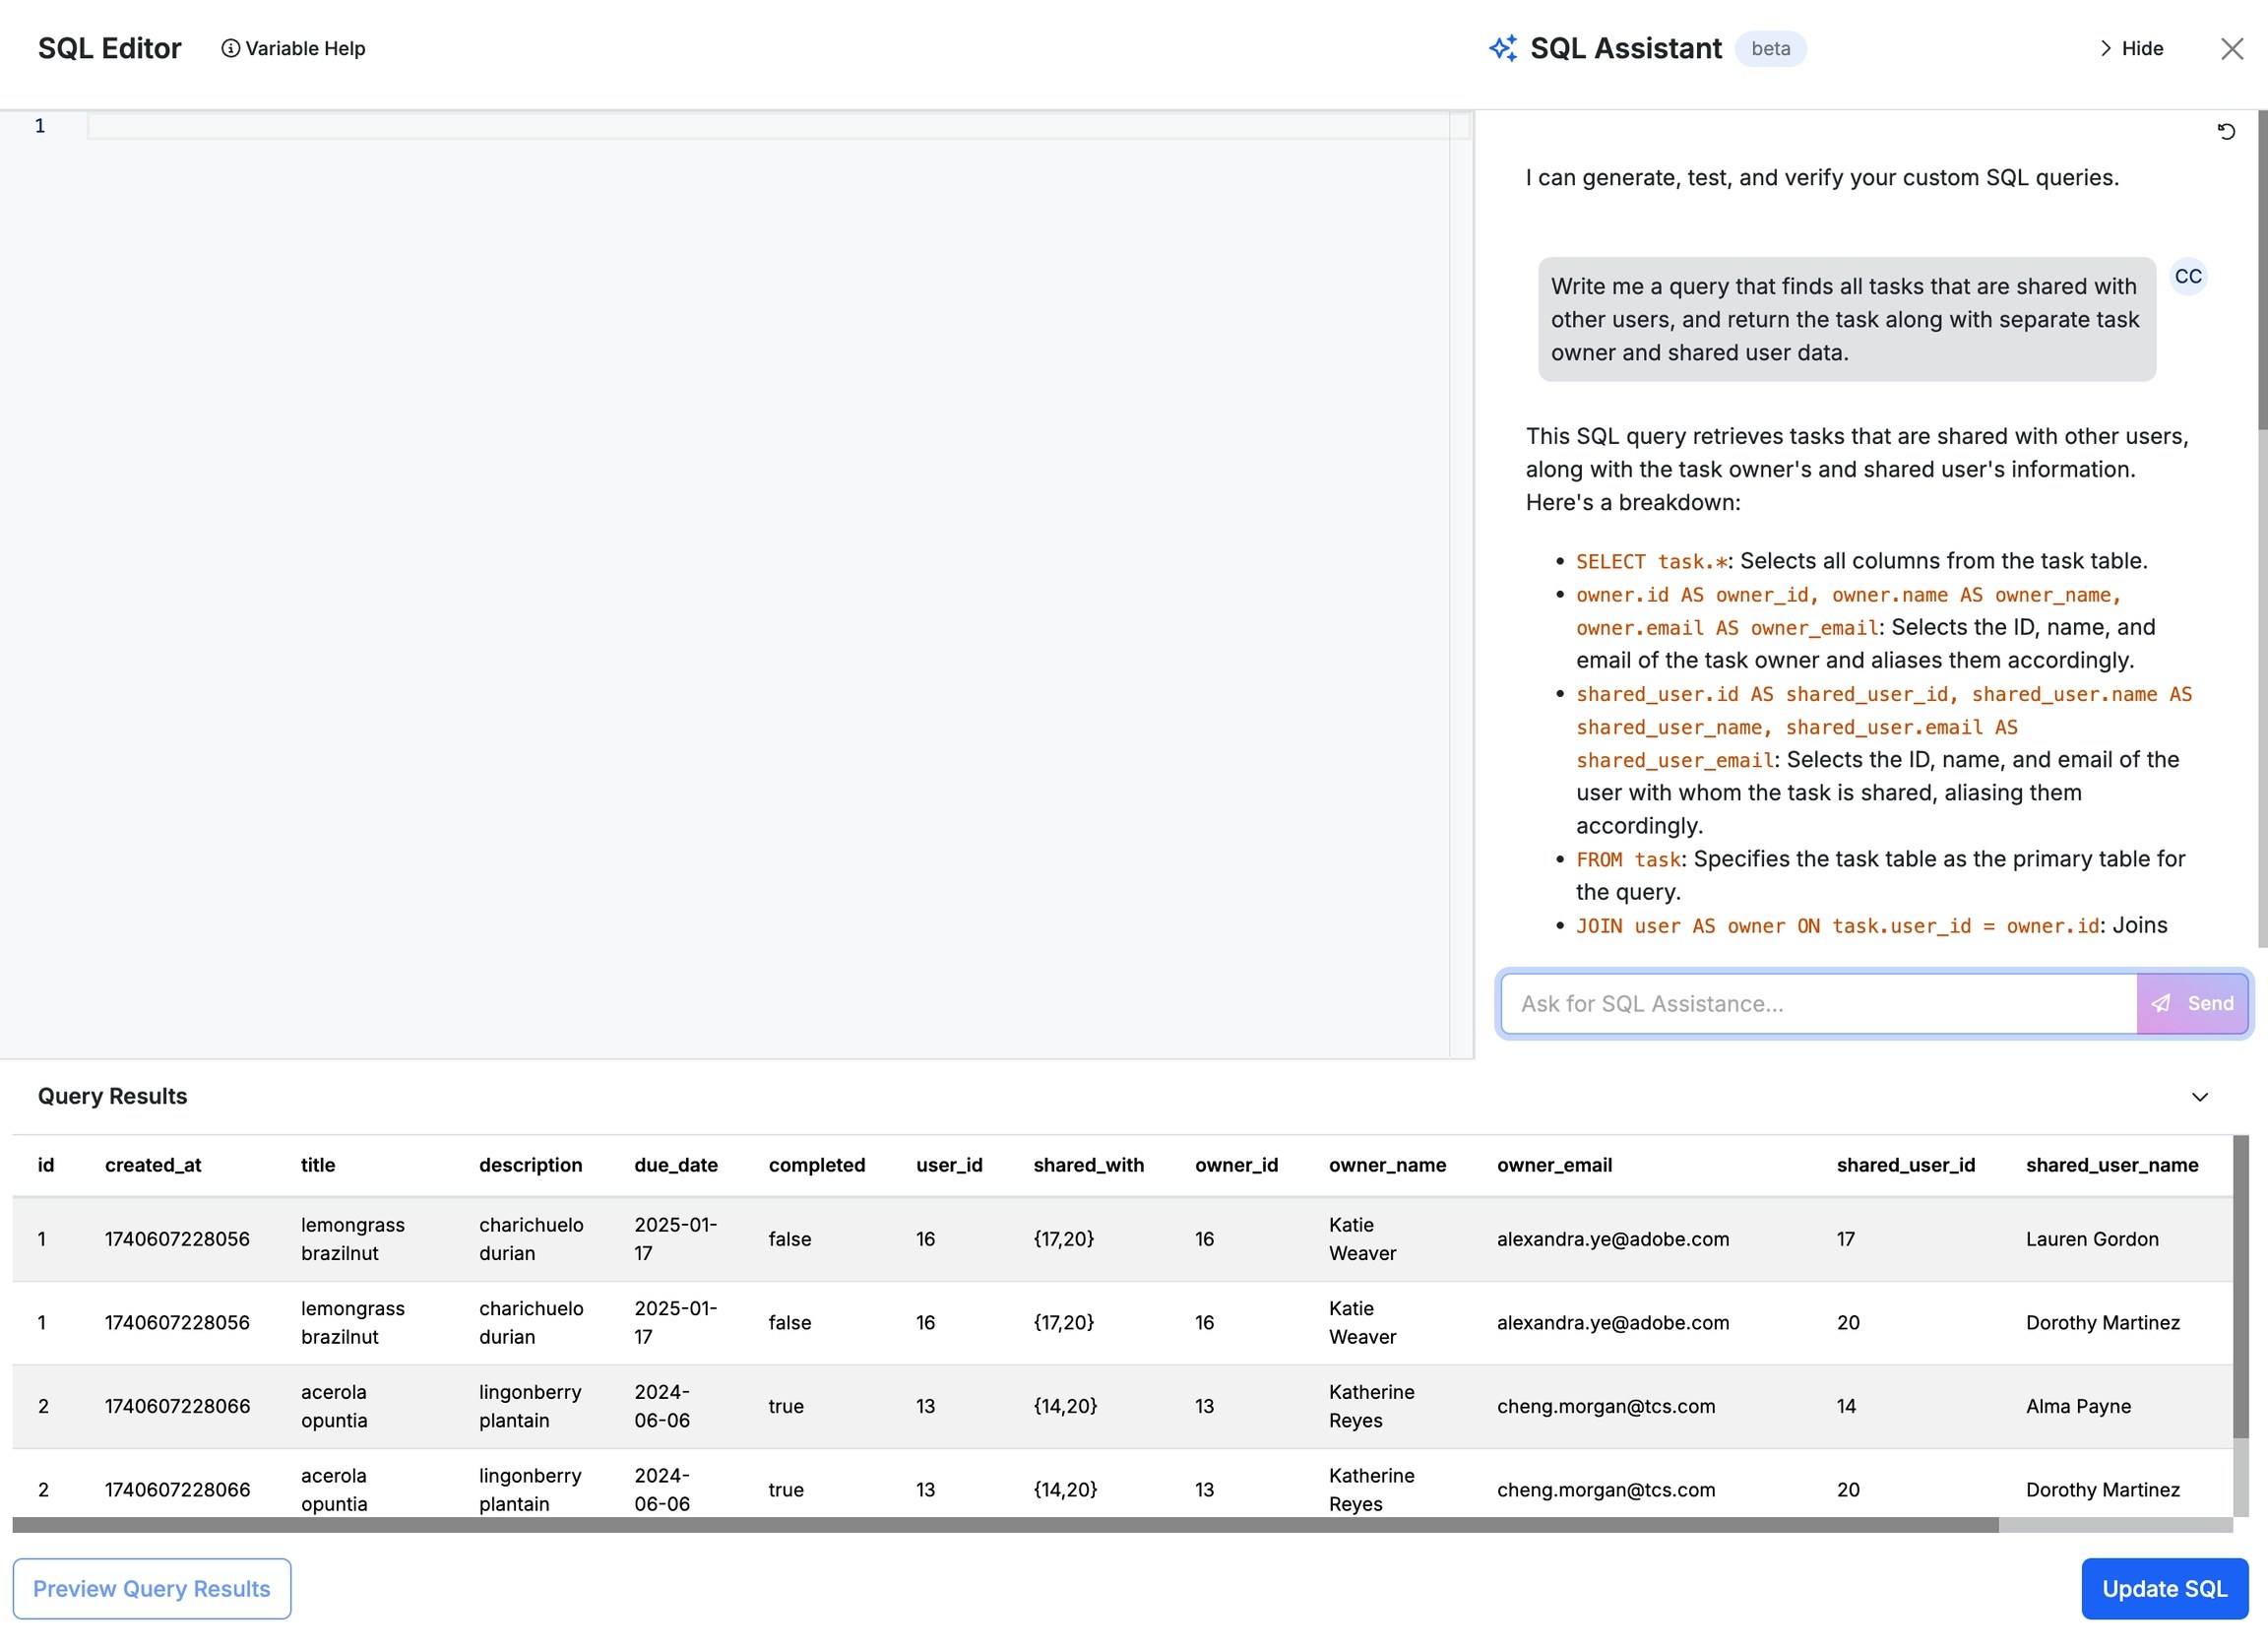Open Variable Help link
Image resolution: width=2268 pixels, height=1648 pixels.
tap(305, 48)
